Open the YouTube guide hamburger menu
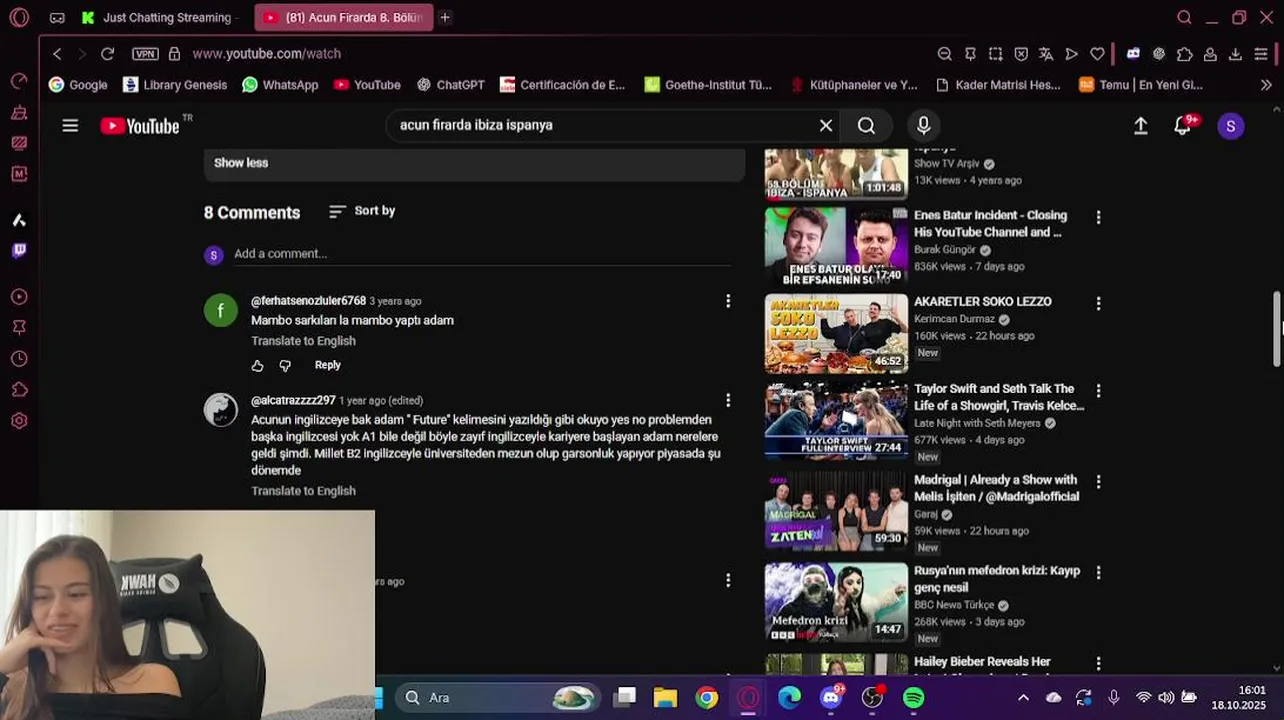Screen dimensions: 1284x720 click(70, 125)
